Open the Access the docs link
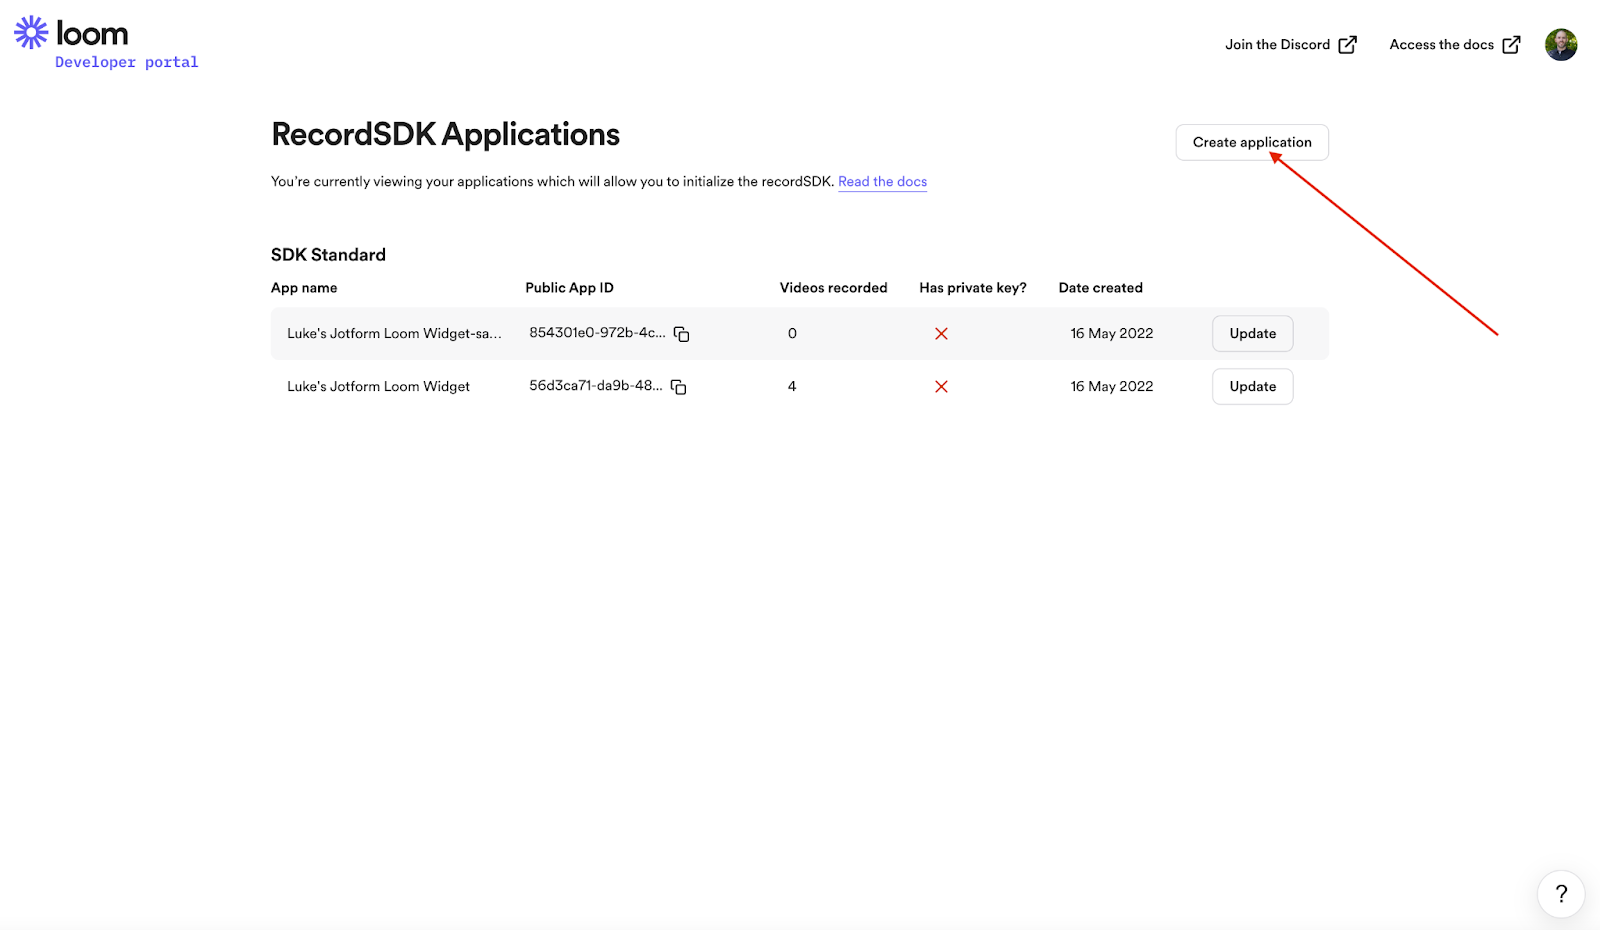 1441,45
